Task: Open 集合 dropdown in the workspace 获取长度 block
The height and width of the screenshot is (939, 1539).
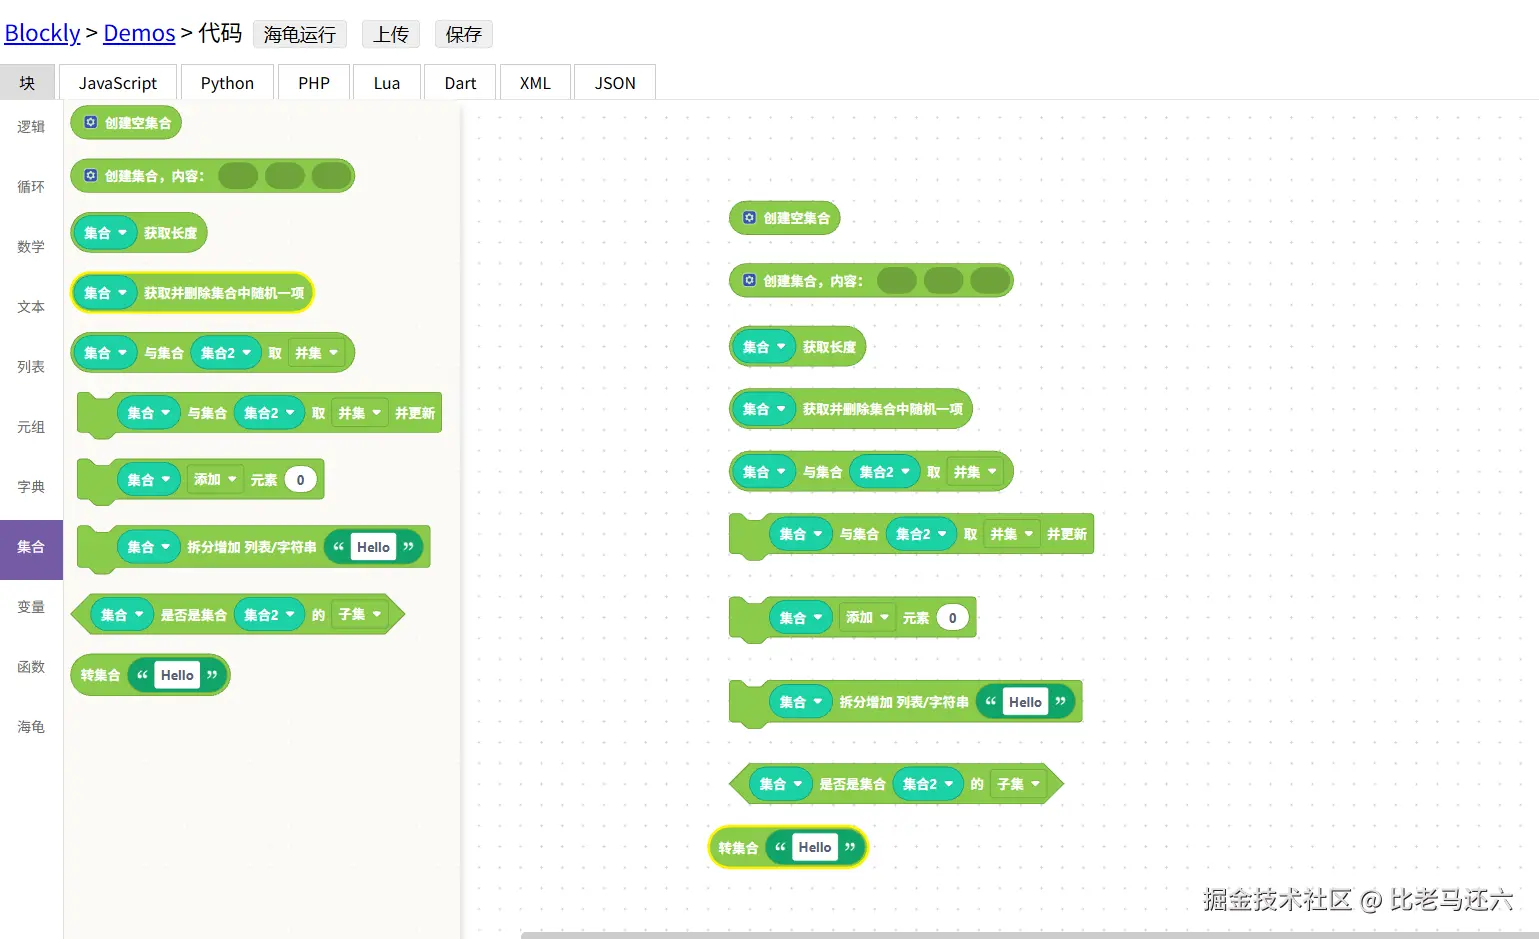Action: [765, 347]
